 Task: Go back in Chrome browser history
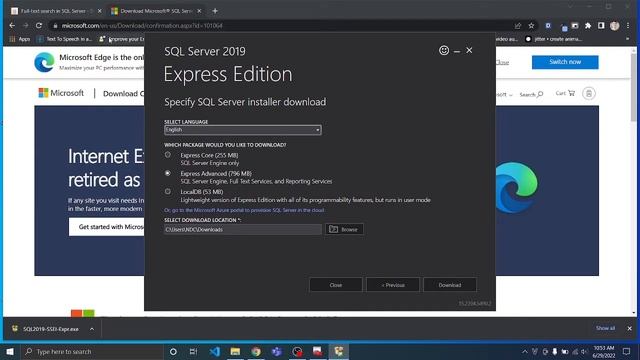click(12, 25)
